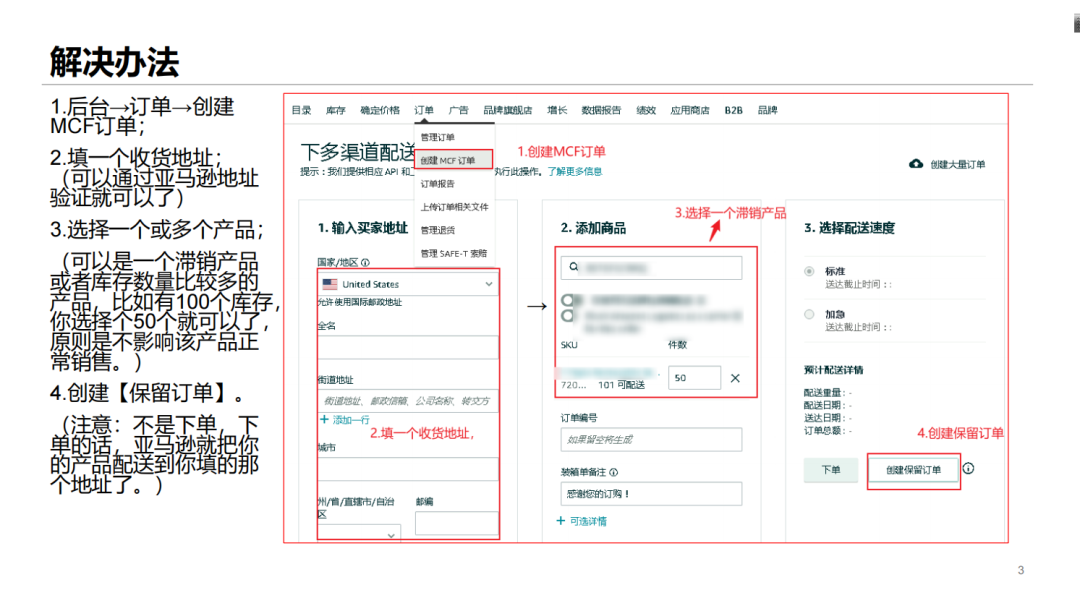Screen dimensions: 1080x611
Task: Select the first blurred product radio option
Action: pos(568,300)
